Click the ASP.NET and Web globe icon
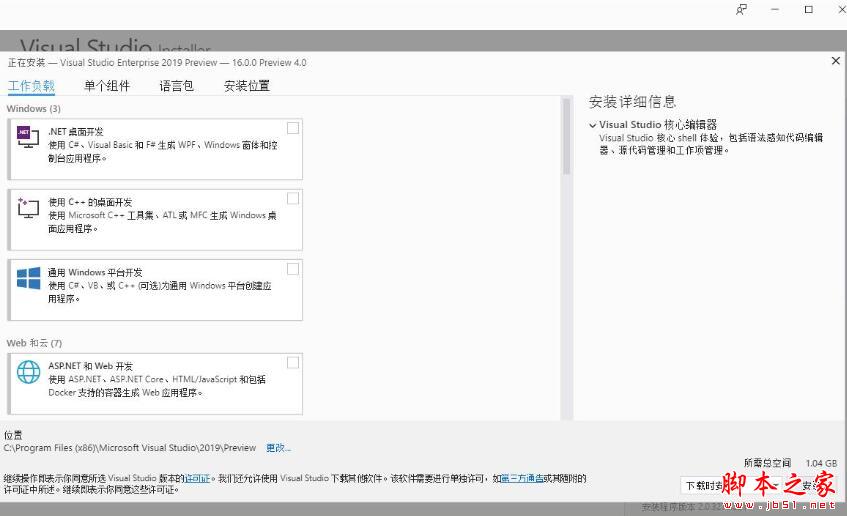This screenshot has height=516, width=847. (x=28, y=372)
